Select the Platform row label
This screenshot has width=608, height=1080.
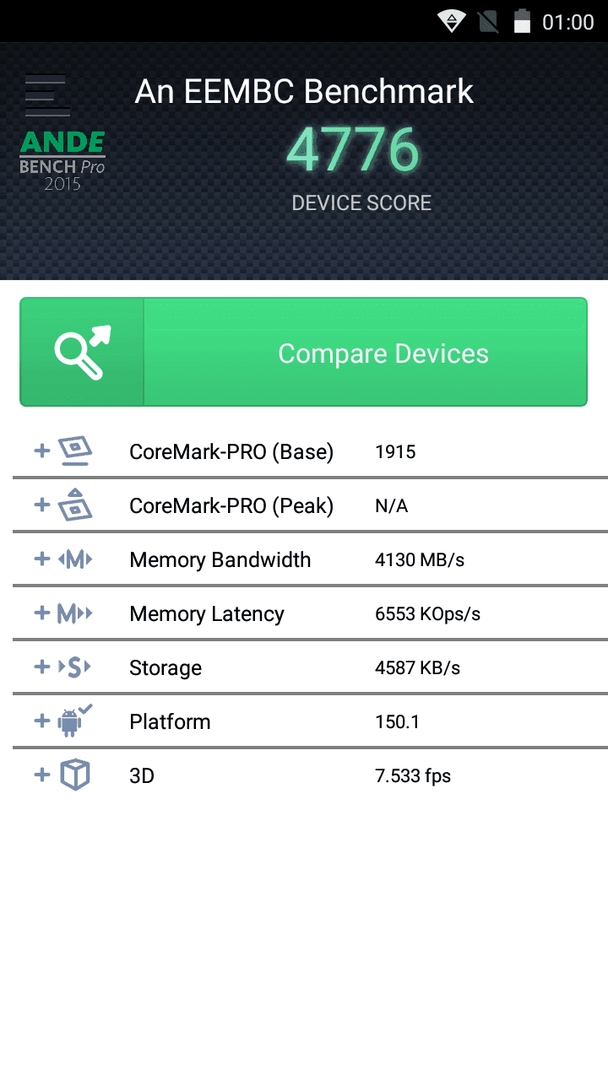click(170, 721)
